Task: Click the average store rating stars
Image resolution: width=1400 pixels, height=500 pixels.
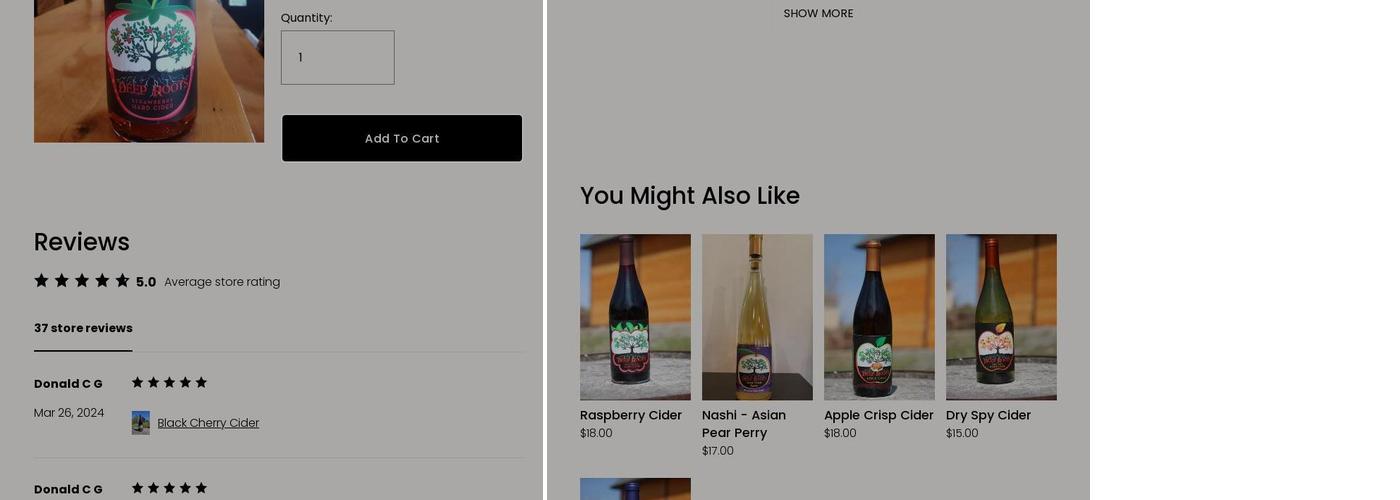Action: click(x=82, y=281)
